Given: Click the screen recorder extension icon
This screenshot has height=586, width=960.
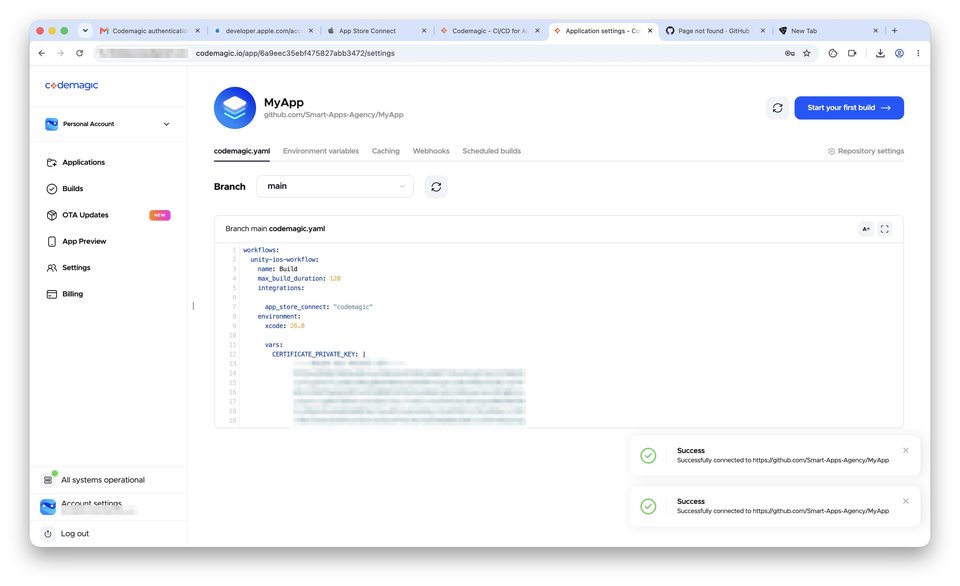Looking at the screenshot, I should 852,53.
